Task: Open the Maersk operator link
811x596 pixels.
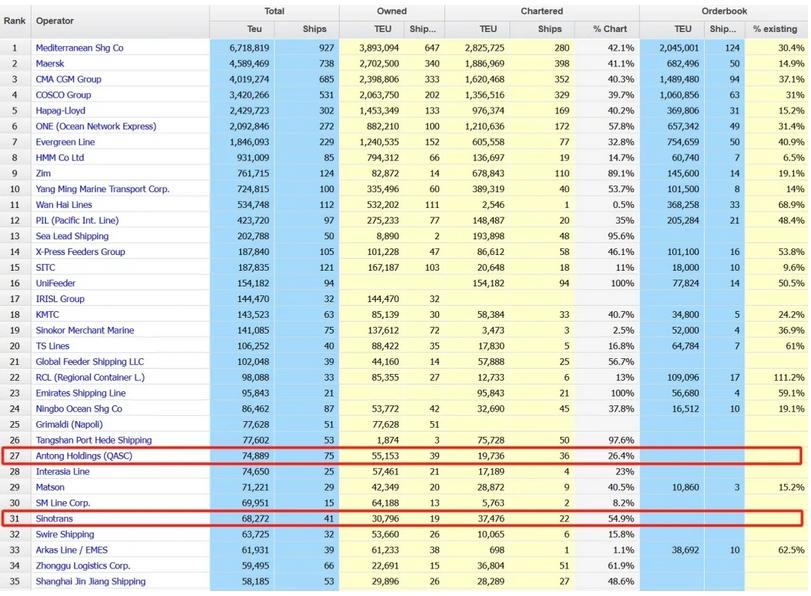Action: click(50, 64)
